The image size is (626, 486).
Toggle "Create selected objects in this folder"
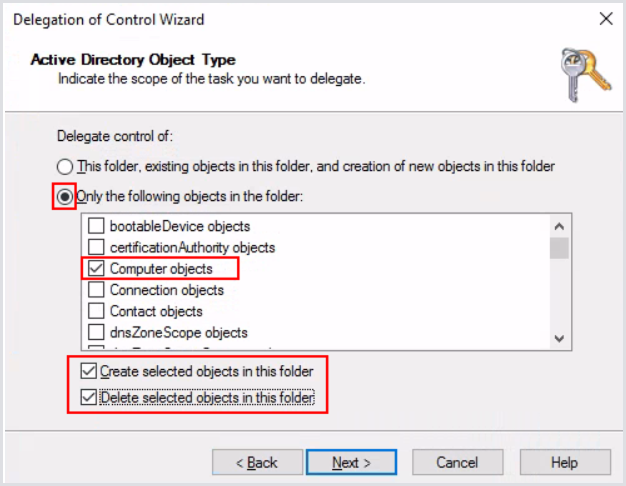point(89,372)
